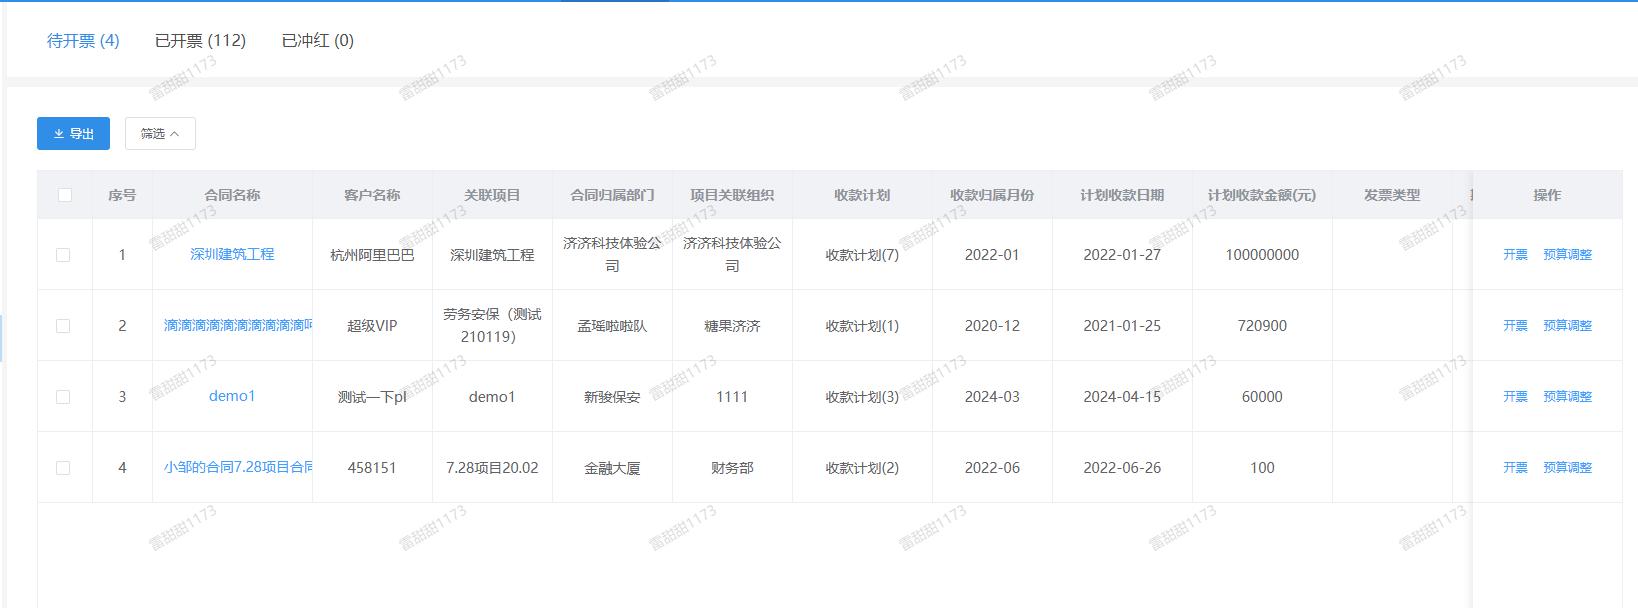
Task: Click the 合同名称 column header
Action: tap(232, 195)
